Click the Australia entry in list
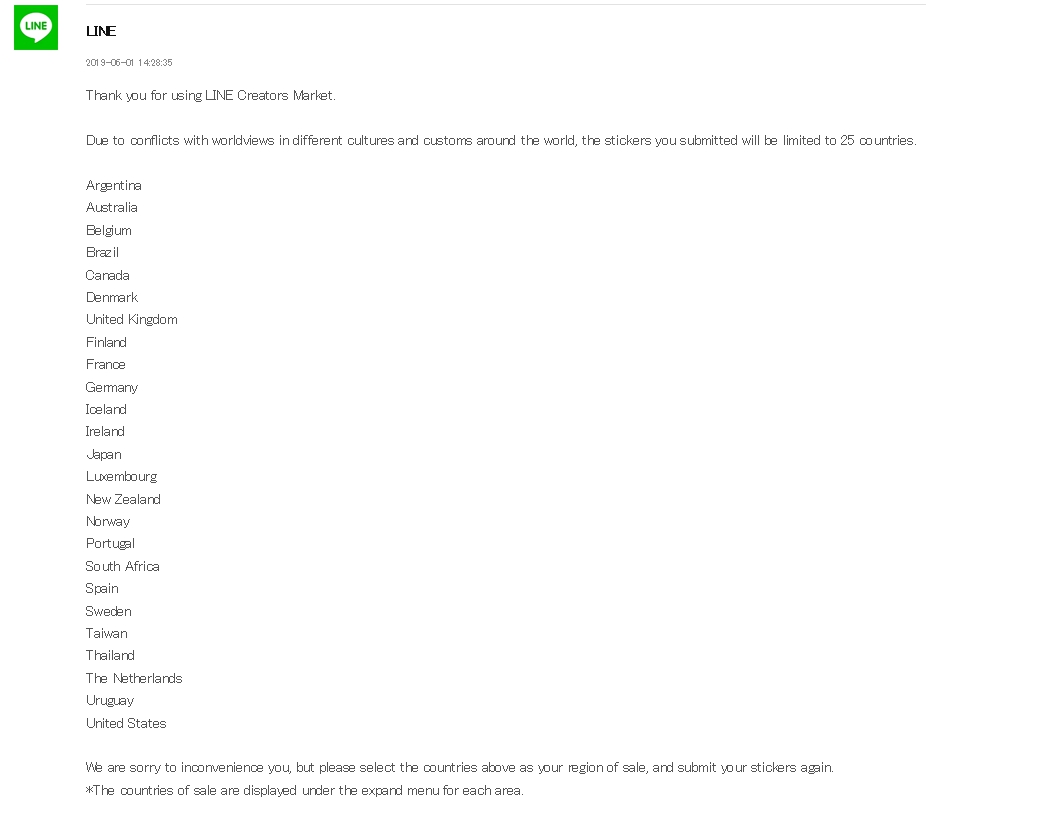Screen dimensions: 1046x813 (x=111, y=207)
